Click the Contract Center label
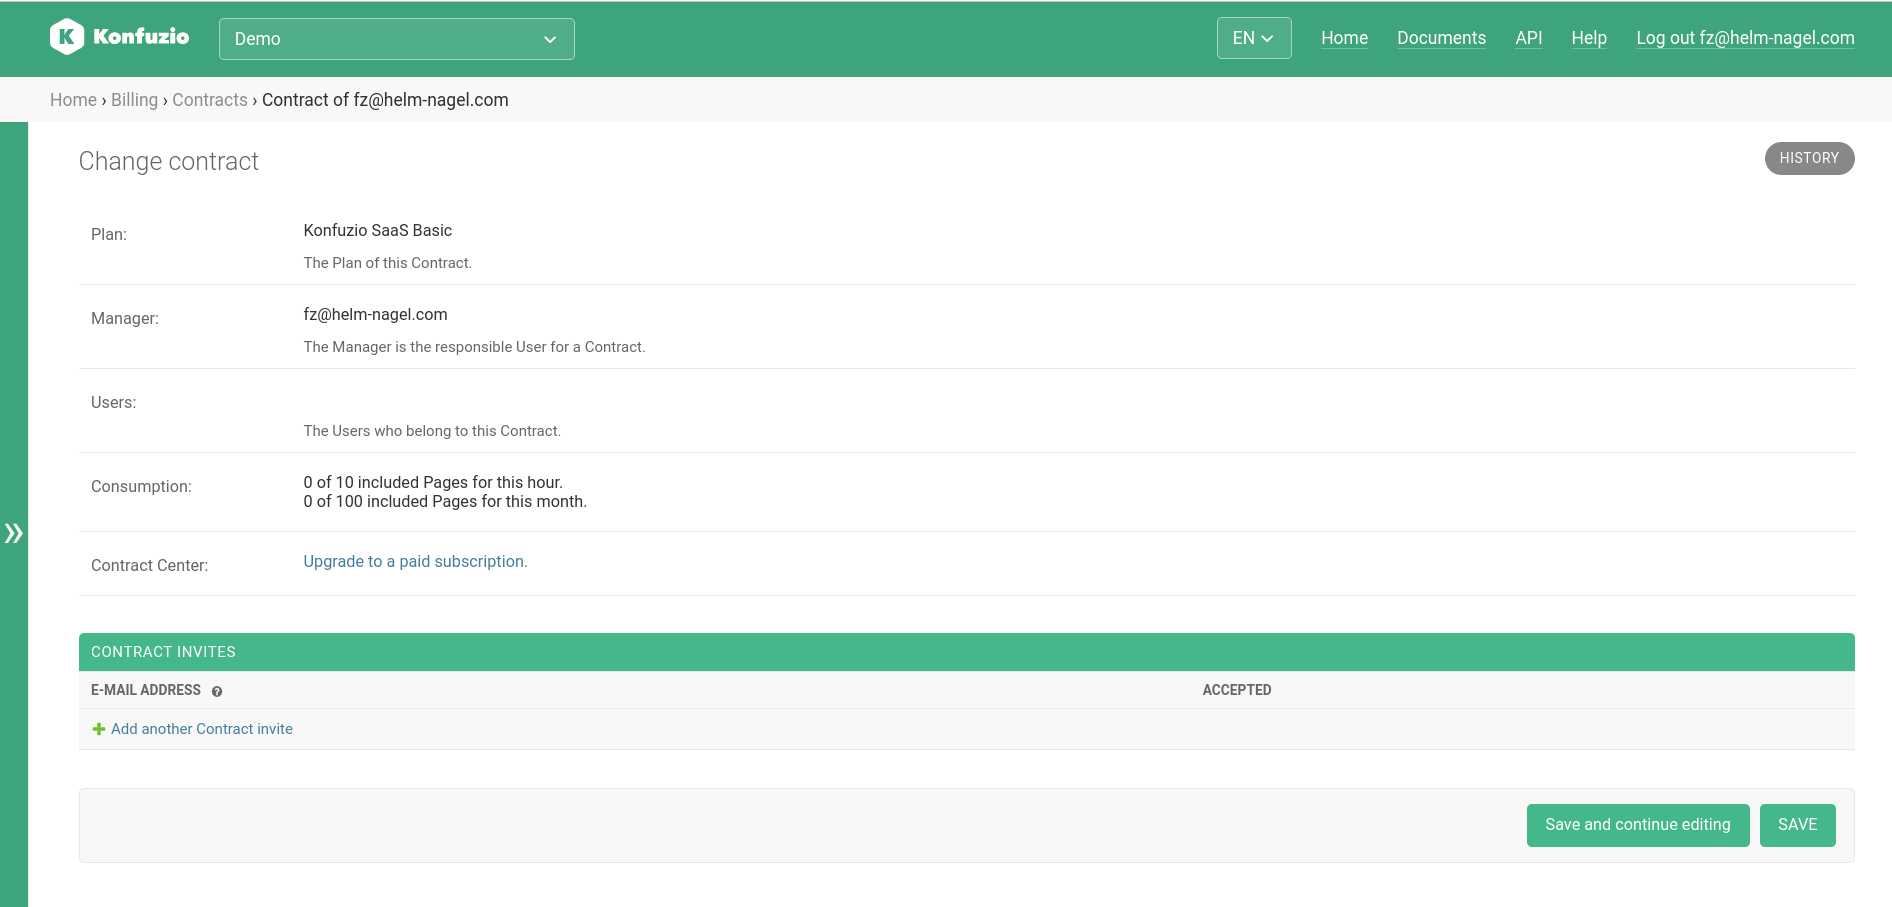This screenshot has height=907, width=1892. tap(149, 566)
